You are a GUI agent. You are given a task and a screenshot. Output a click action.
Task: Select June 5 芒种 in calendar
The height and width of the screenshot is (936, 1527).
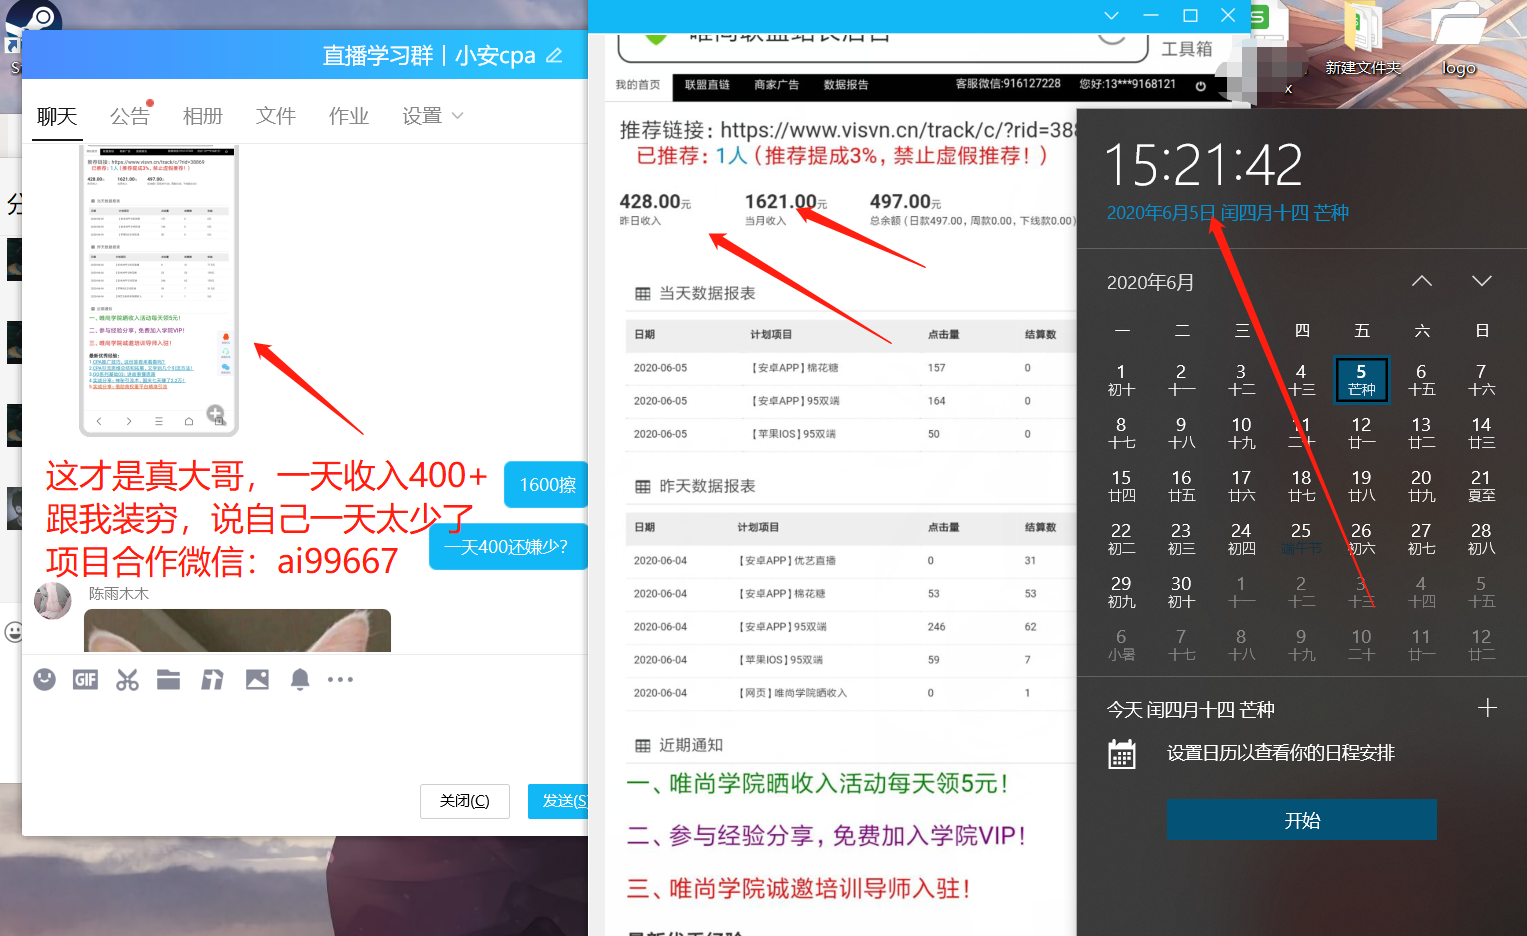click(1361, 380)
